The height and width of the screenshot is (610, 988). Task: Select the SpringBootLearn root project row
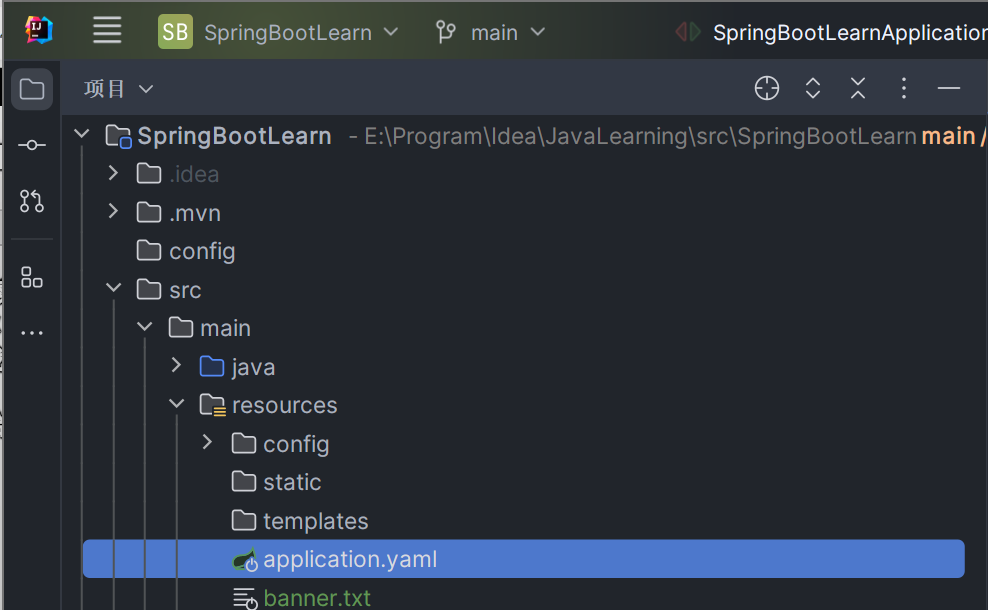[524, 136]
